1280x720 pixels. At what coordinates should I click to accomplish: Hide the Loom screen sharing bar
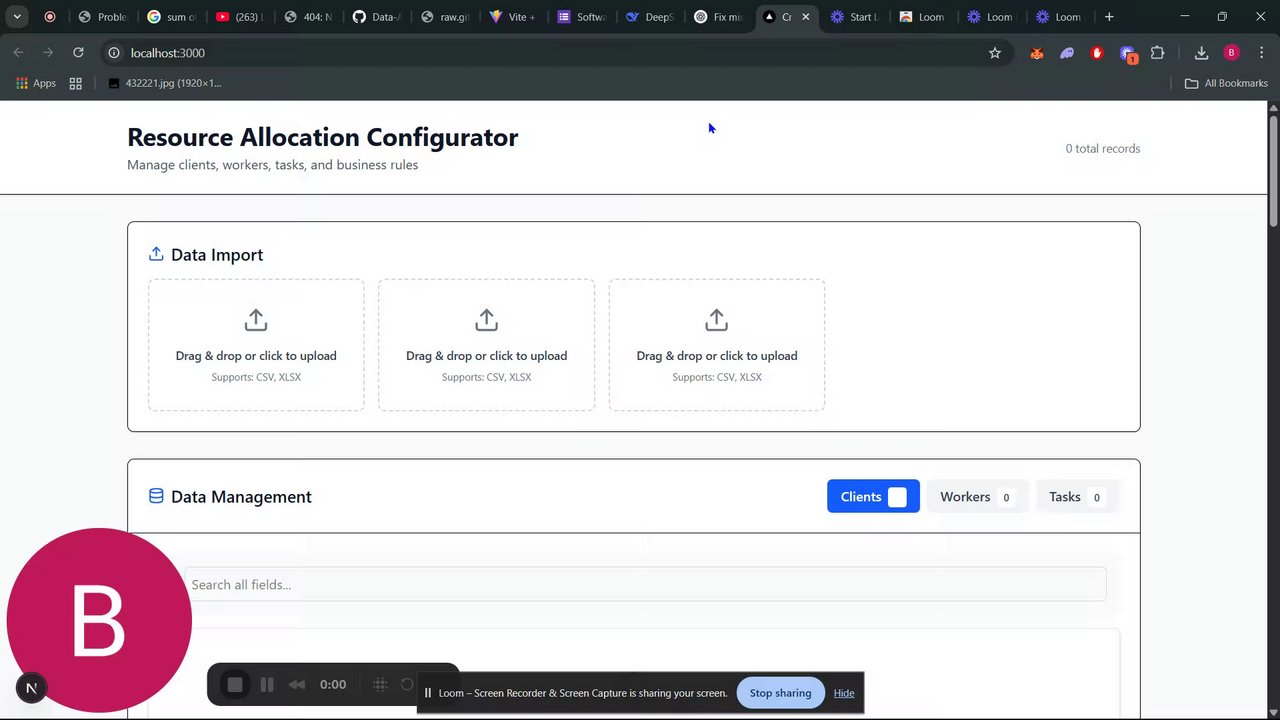pos(844,693)
